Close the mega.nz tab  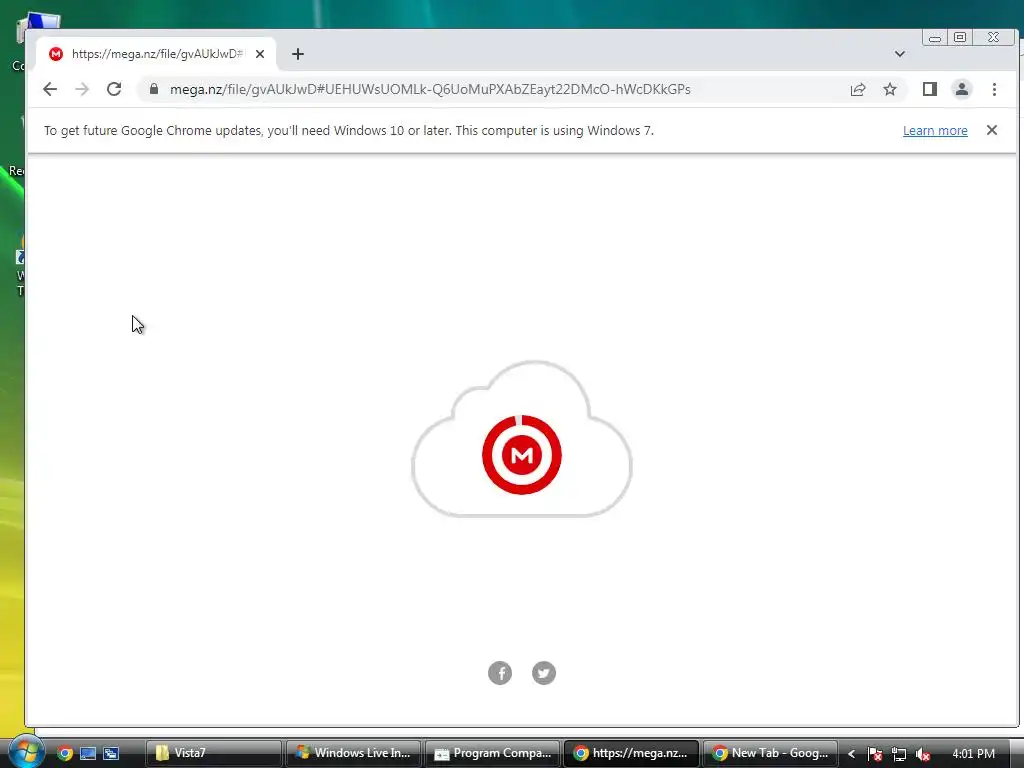click(x=260, y=54)
